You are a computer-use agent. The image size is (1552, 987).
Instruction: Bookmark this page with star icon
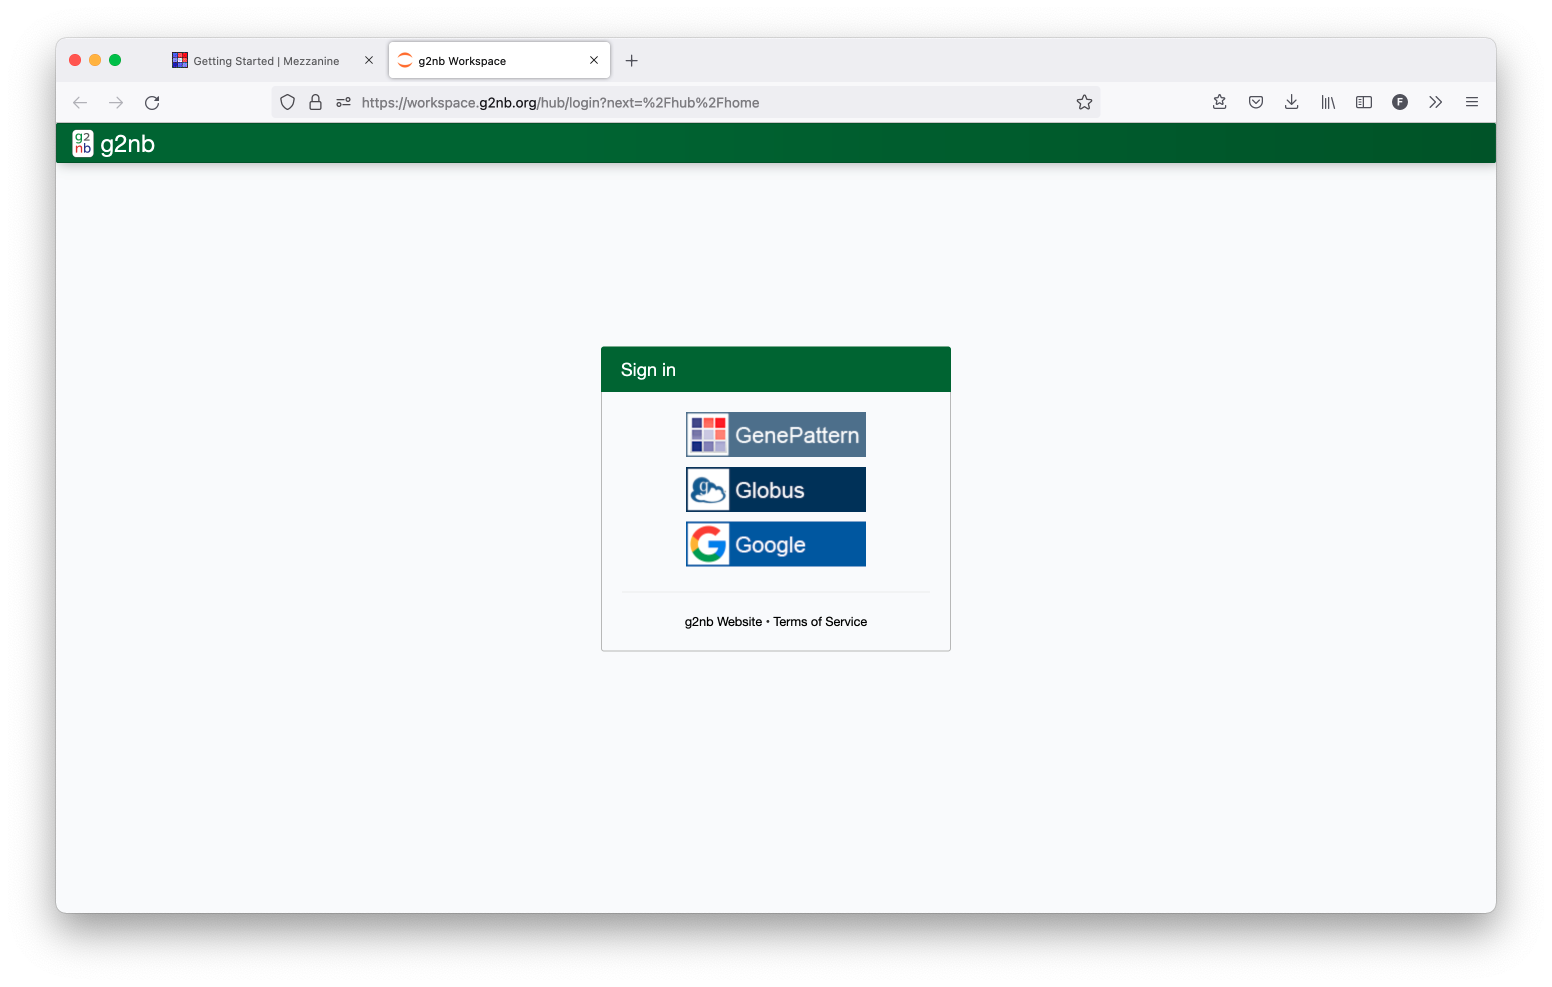[x=1084, y=102]
